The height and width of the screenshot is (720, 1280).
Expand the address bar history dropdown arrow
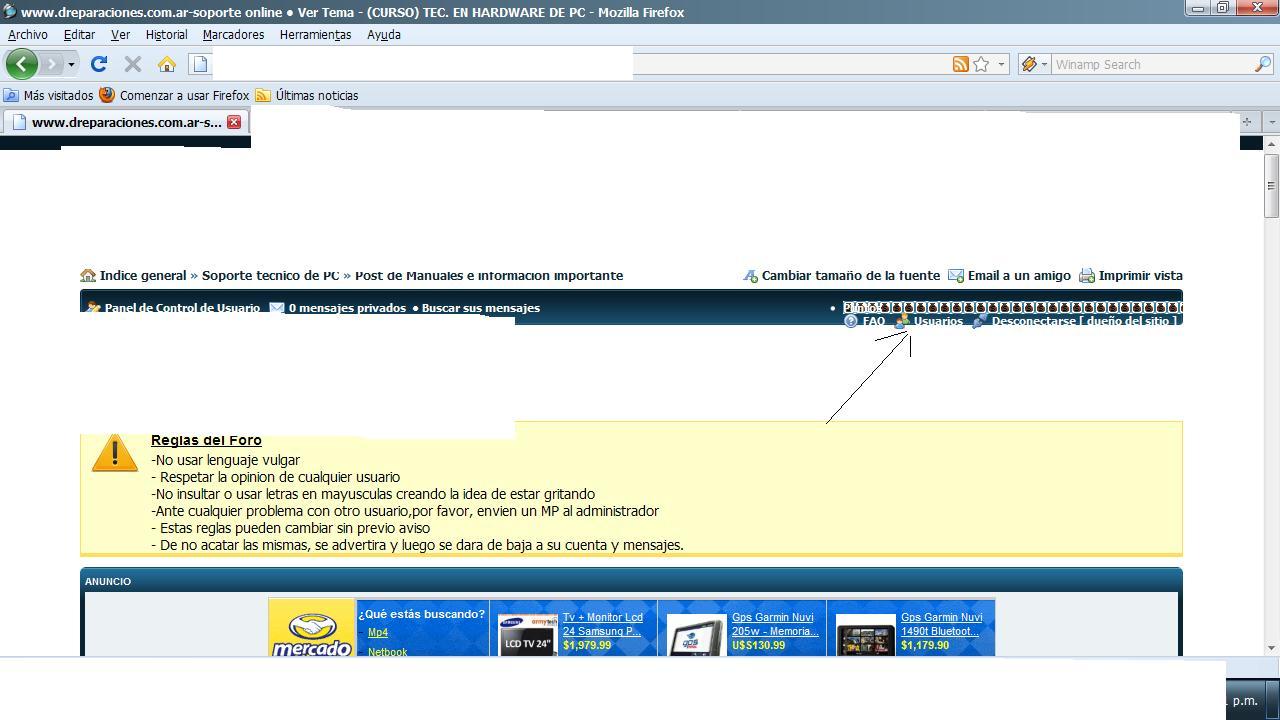(x=1001, y=64)
